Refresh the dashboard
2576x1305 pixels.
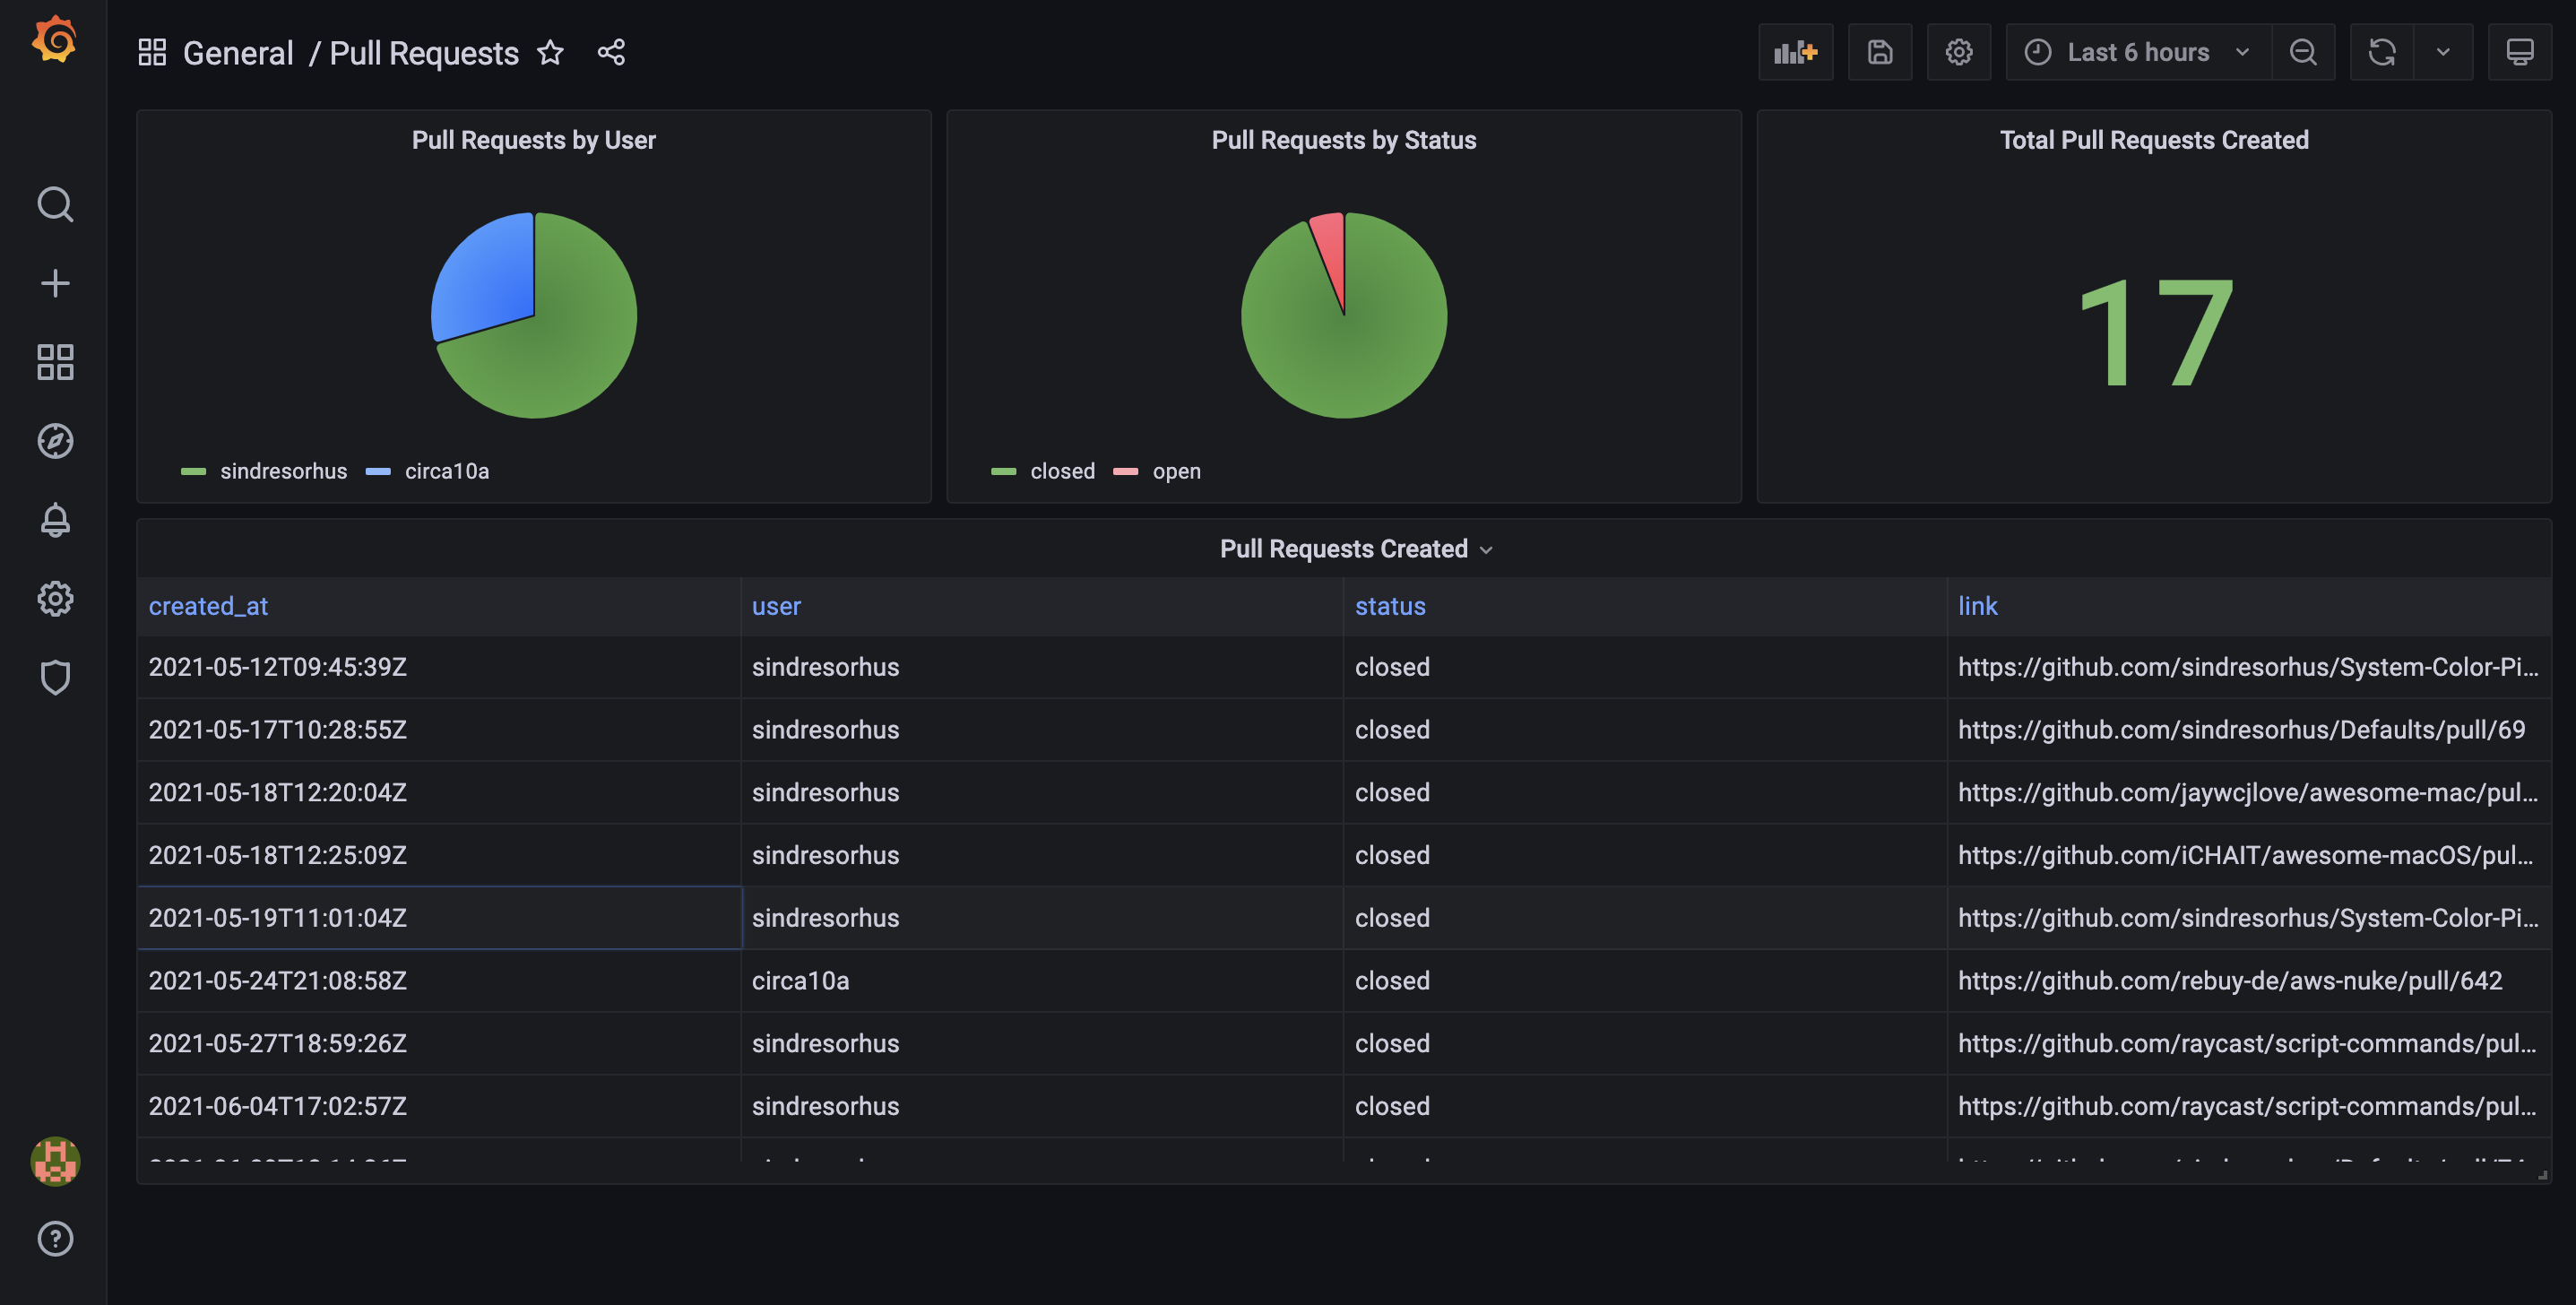[x=2381, y=52]
